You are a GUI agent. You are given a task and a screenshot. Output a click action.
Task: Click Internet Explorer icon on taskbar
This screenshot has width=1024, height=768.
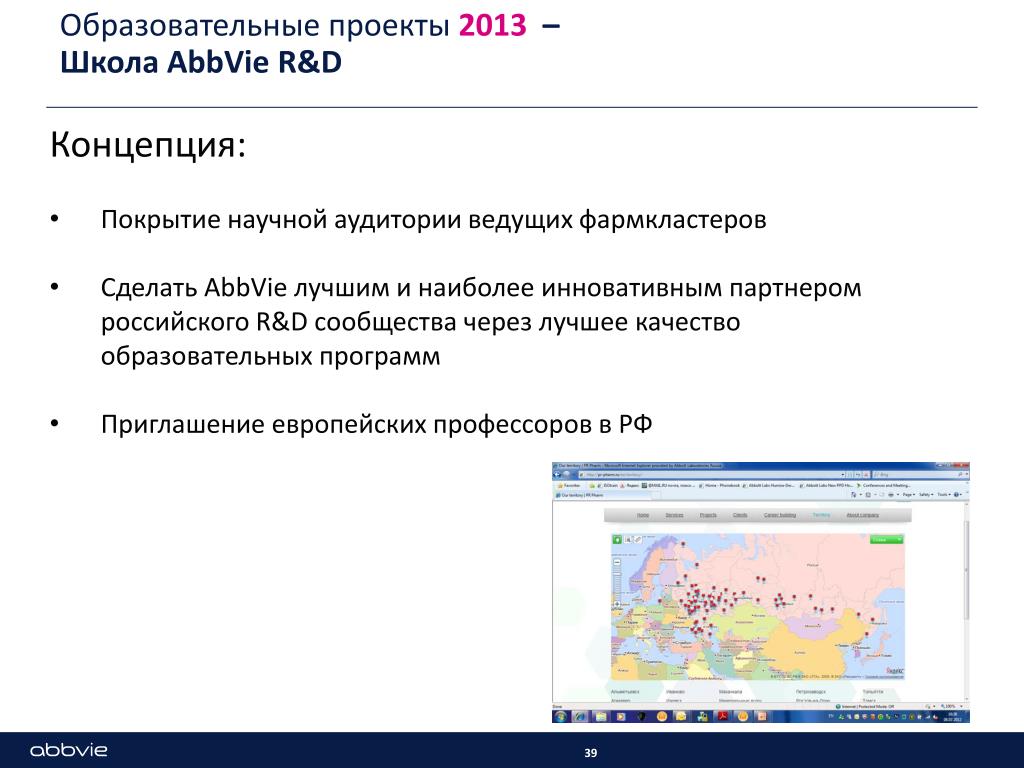pyautogui.click(x=580, y=716)
